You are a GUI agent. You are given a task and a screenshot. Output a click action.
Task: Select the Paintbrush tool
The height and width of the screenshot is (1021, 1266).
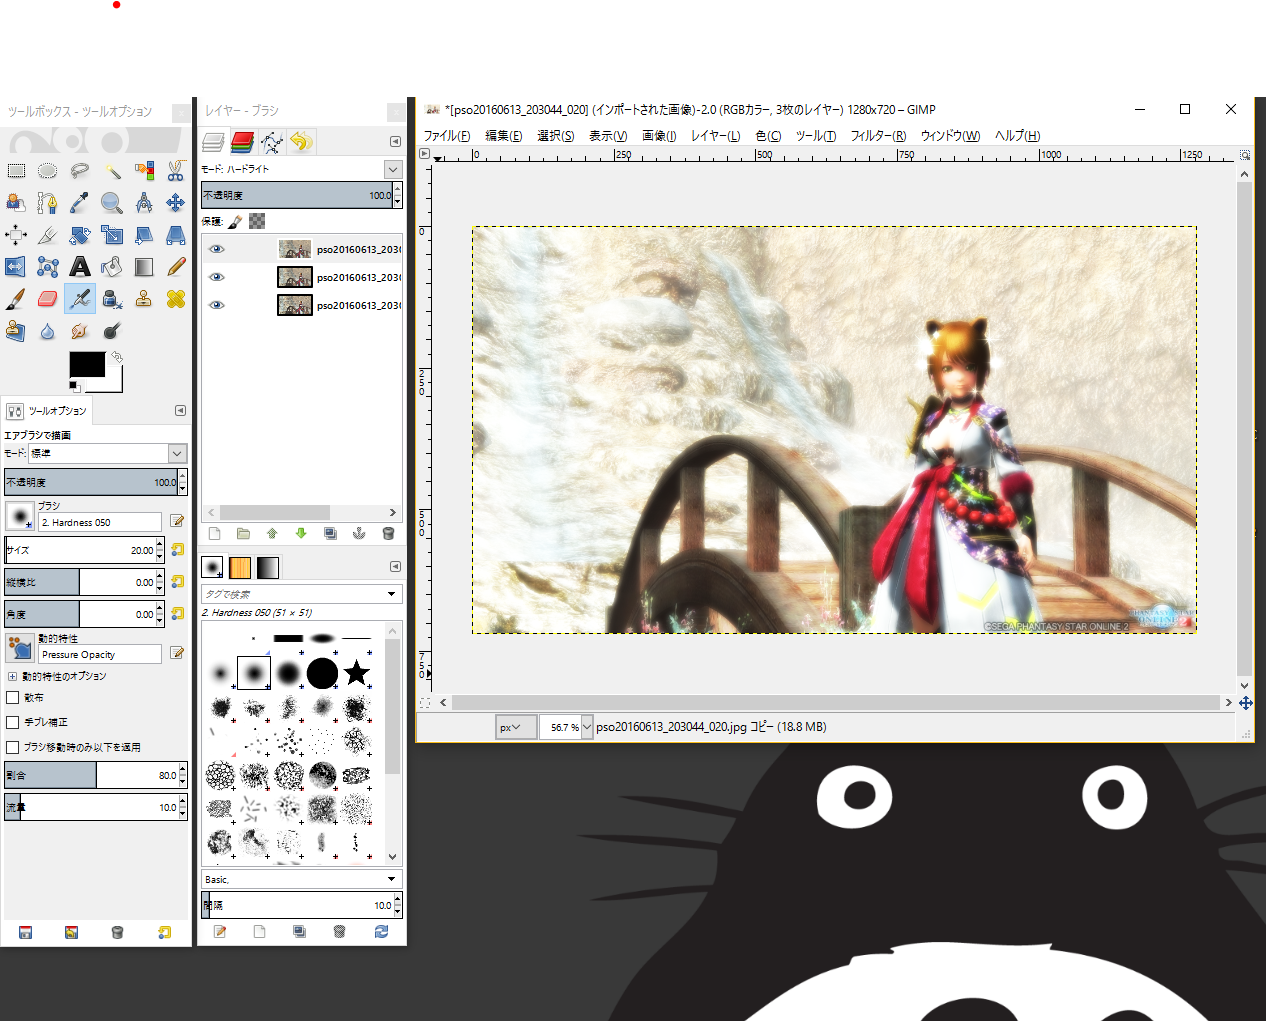pyautogui.click(x=16, y=299)
